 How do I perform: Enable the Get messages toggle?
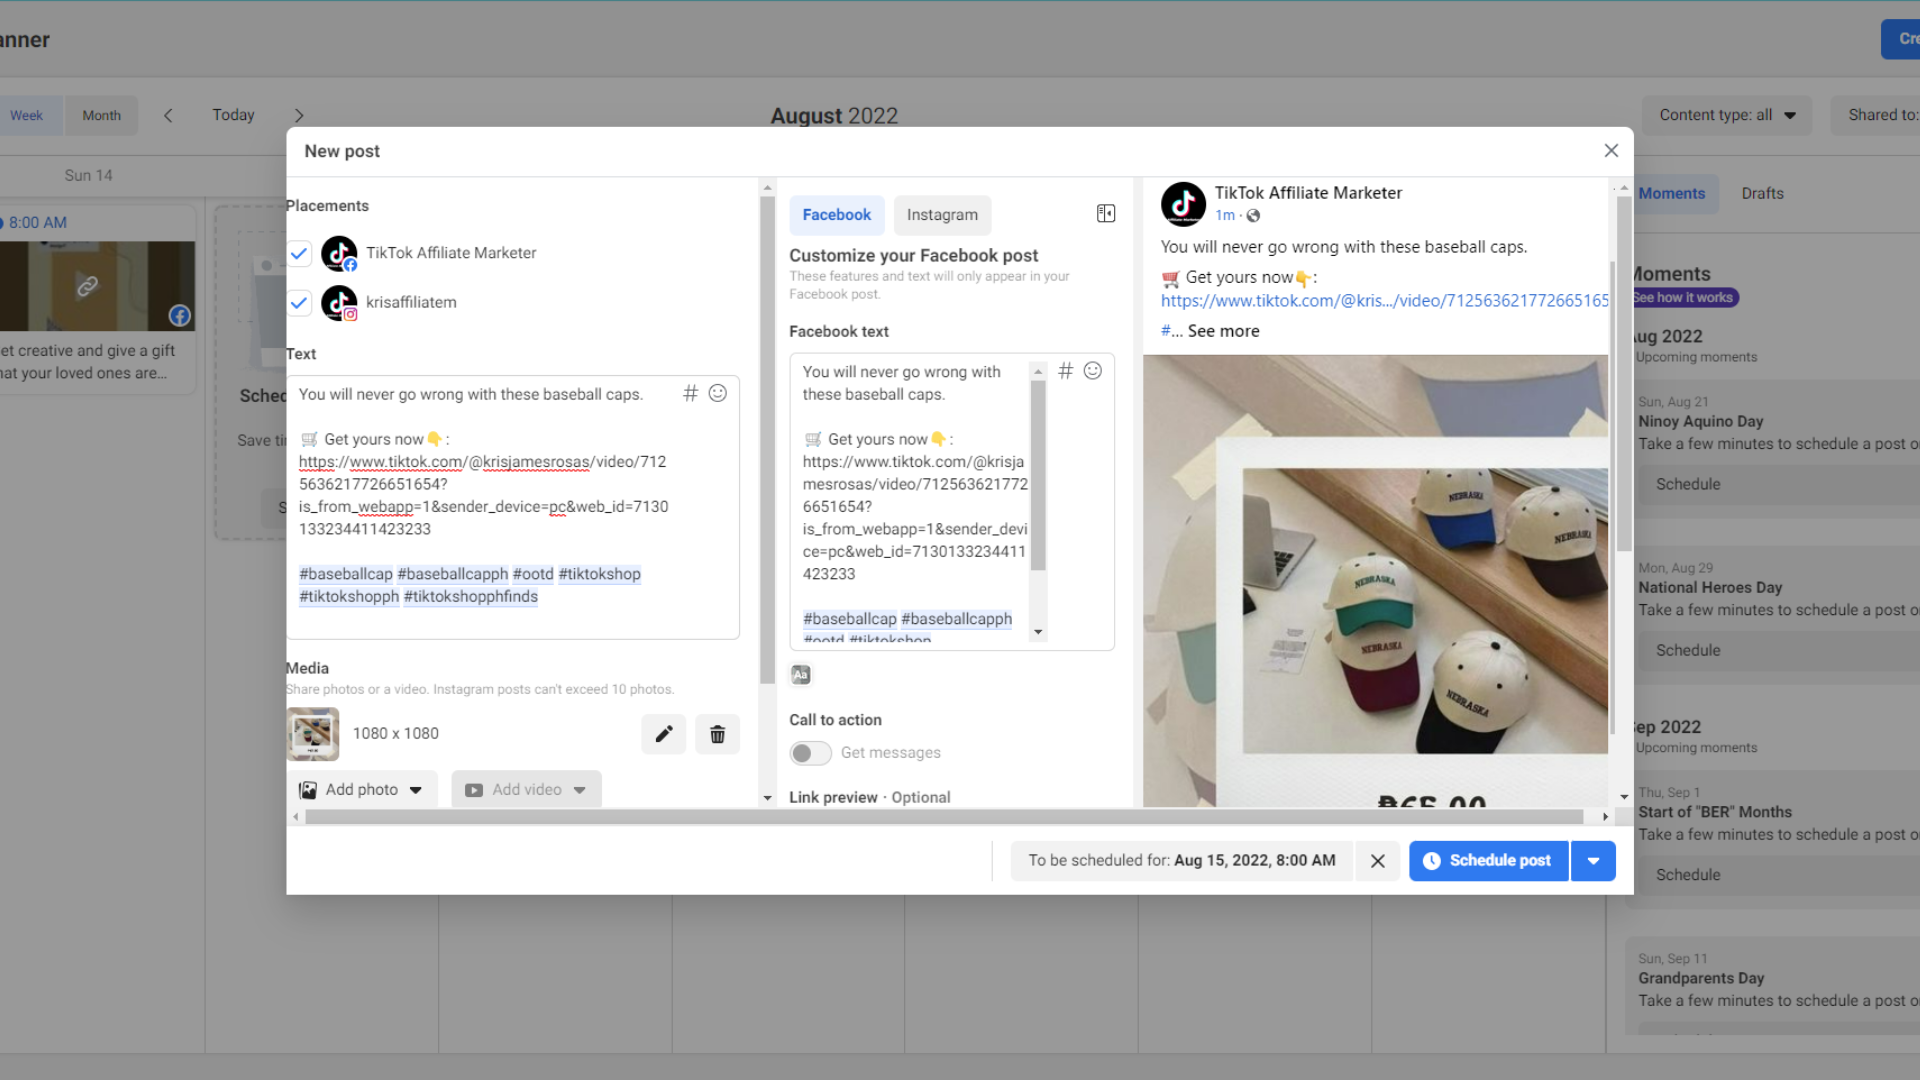click(810, 753)
